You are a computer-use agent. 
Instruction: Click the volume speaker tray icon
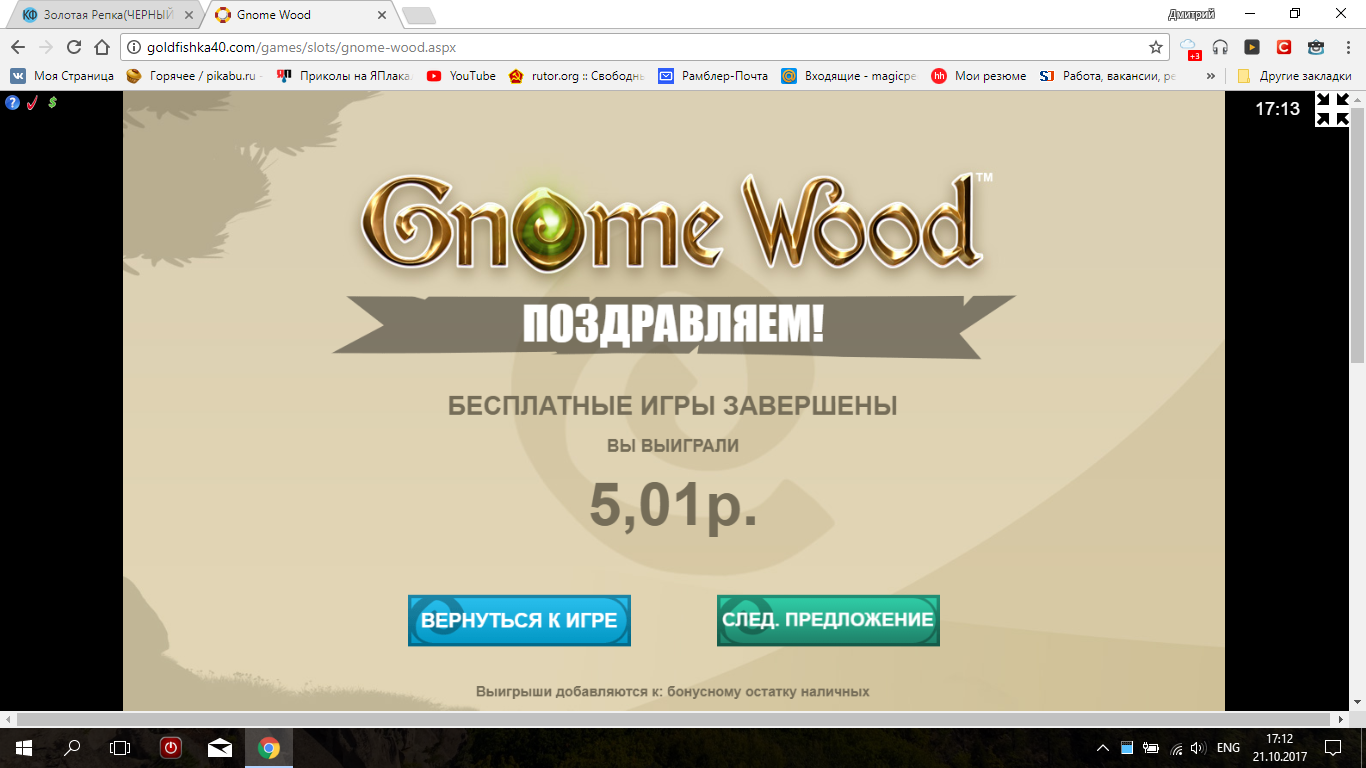click(x=1198, y=748)
